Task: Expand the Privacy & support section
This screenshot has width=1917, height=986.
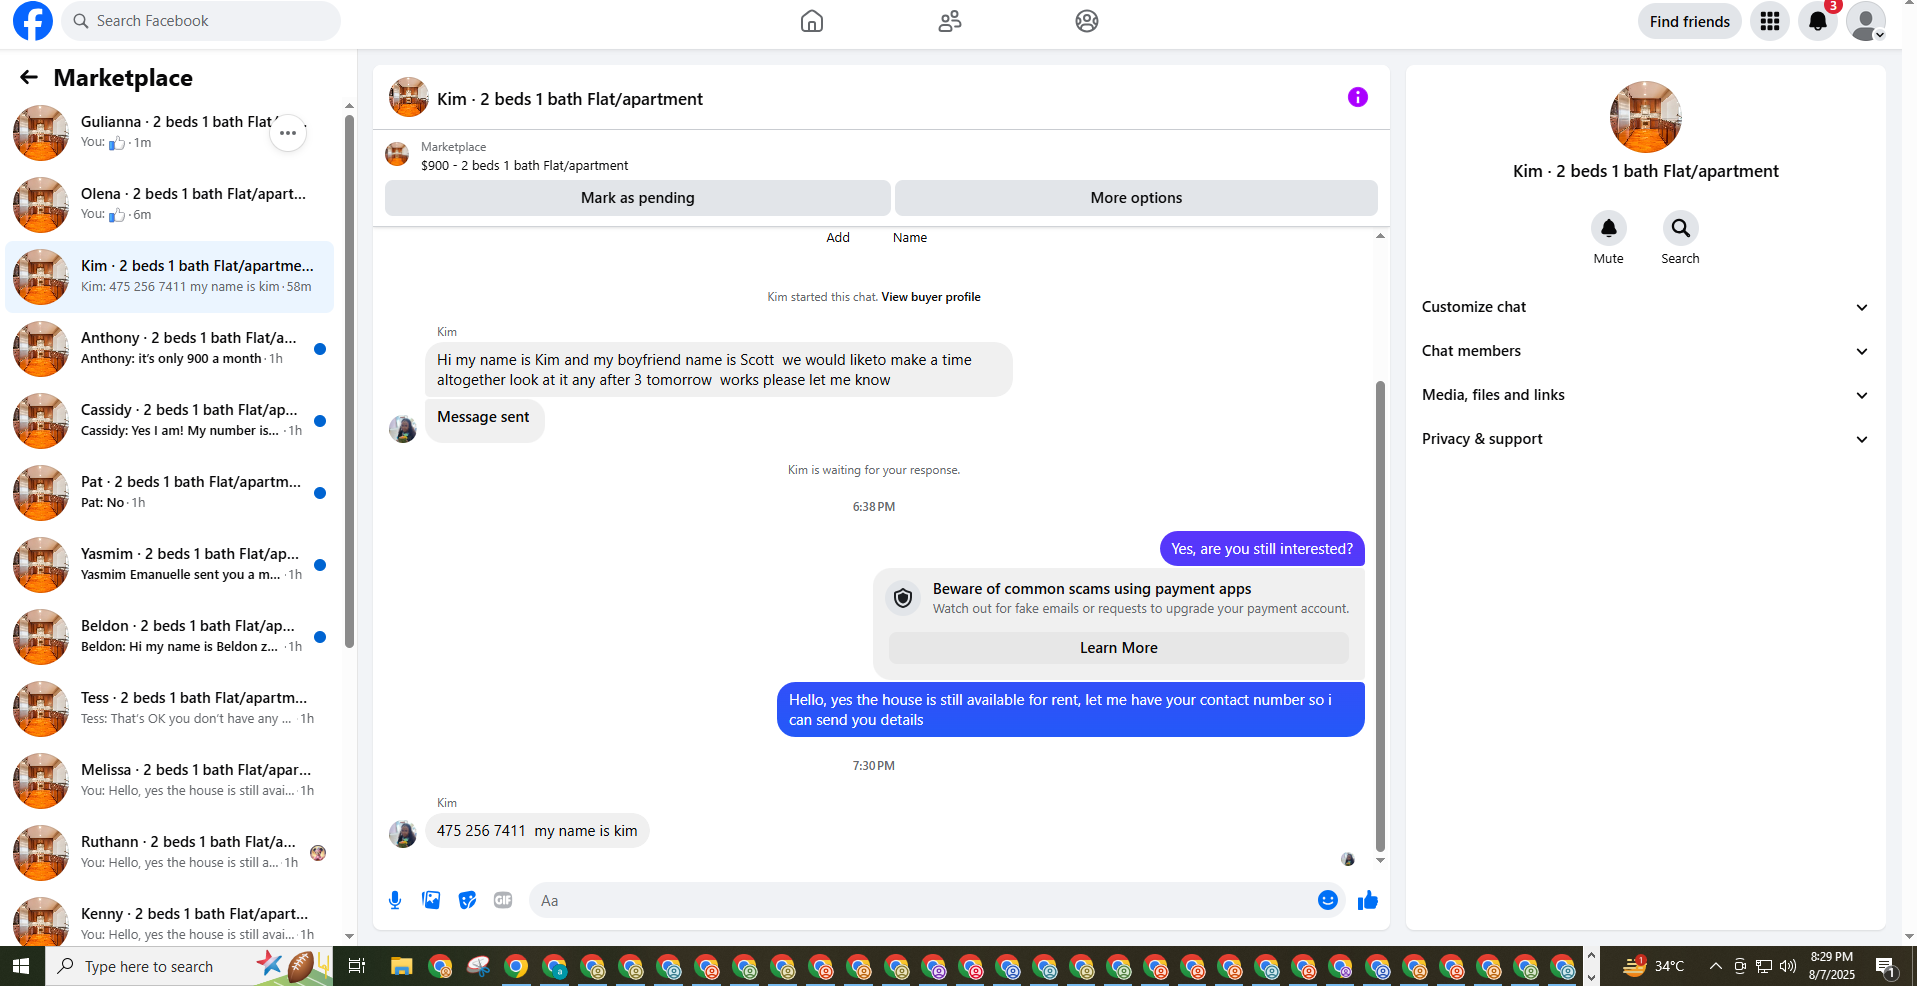Action: [1646, 439]
